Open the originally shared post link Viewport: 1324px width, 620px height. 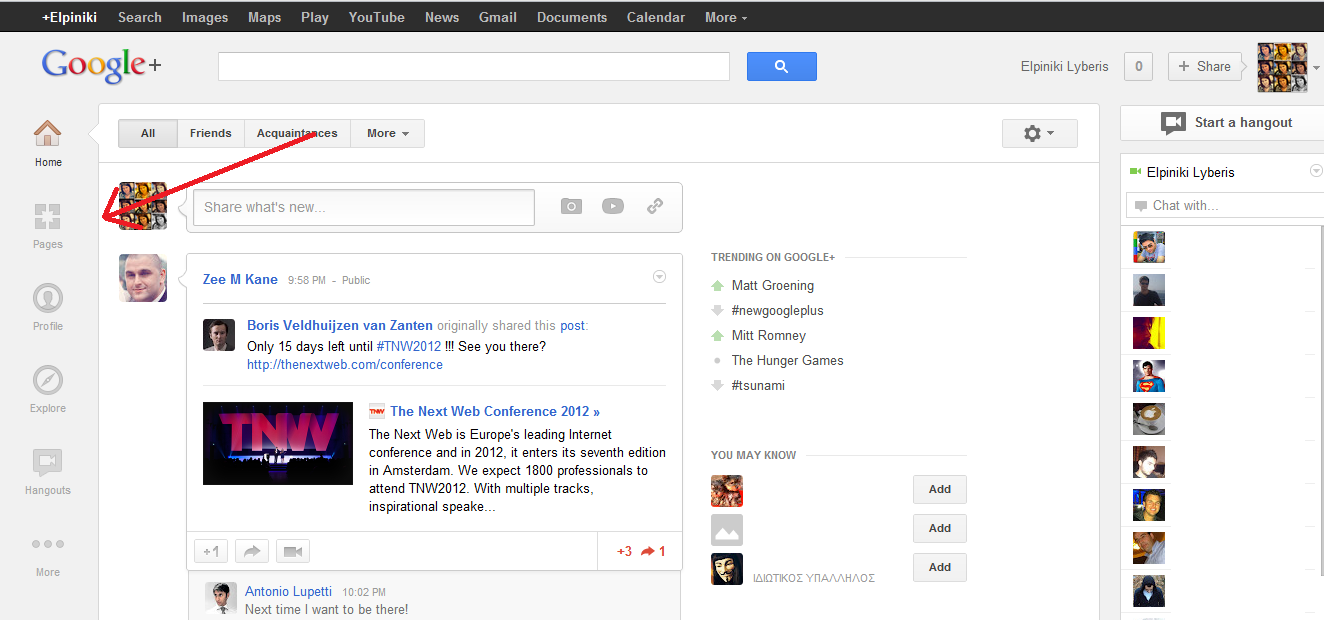click(x=573, y=325)
